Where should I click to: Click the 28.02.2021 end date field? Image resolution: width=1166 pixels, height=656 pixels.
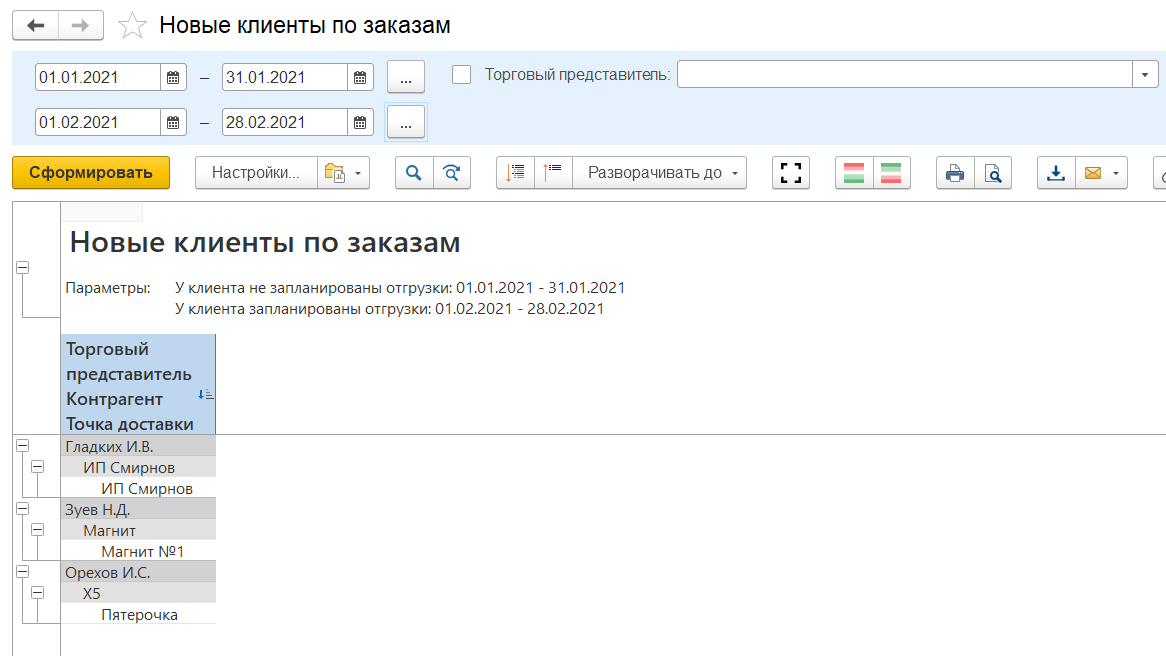[x=284, y=122]
